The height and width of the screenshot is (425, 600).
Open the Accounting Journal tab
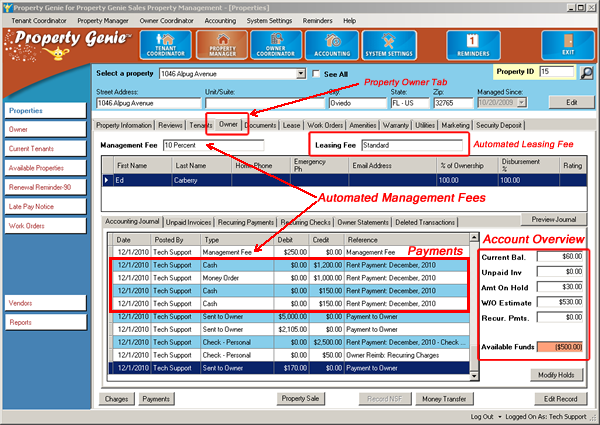pyautogui.click(x=132, y=221)
